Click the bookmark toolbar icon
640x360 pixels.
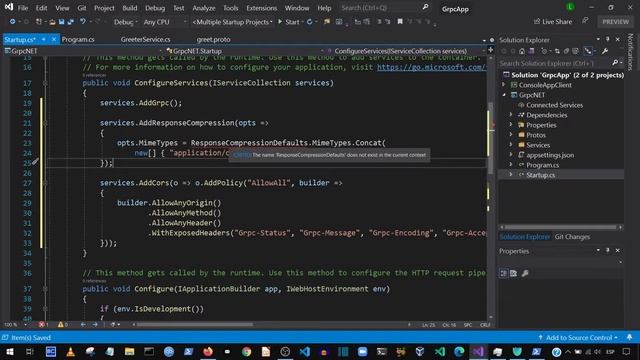tap(400, 22)
